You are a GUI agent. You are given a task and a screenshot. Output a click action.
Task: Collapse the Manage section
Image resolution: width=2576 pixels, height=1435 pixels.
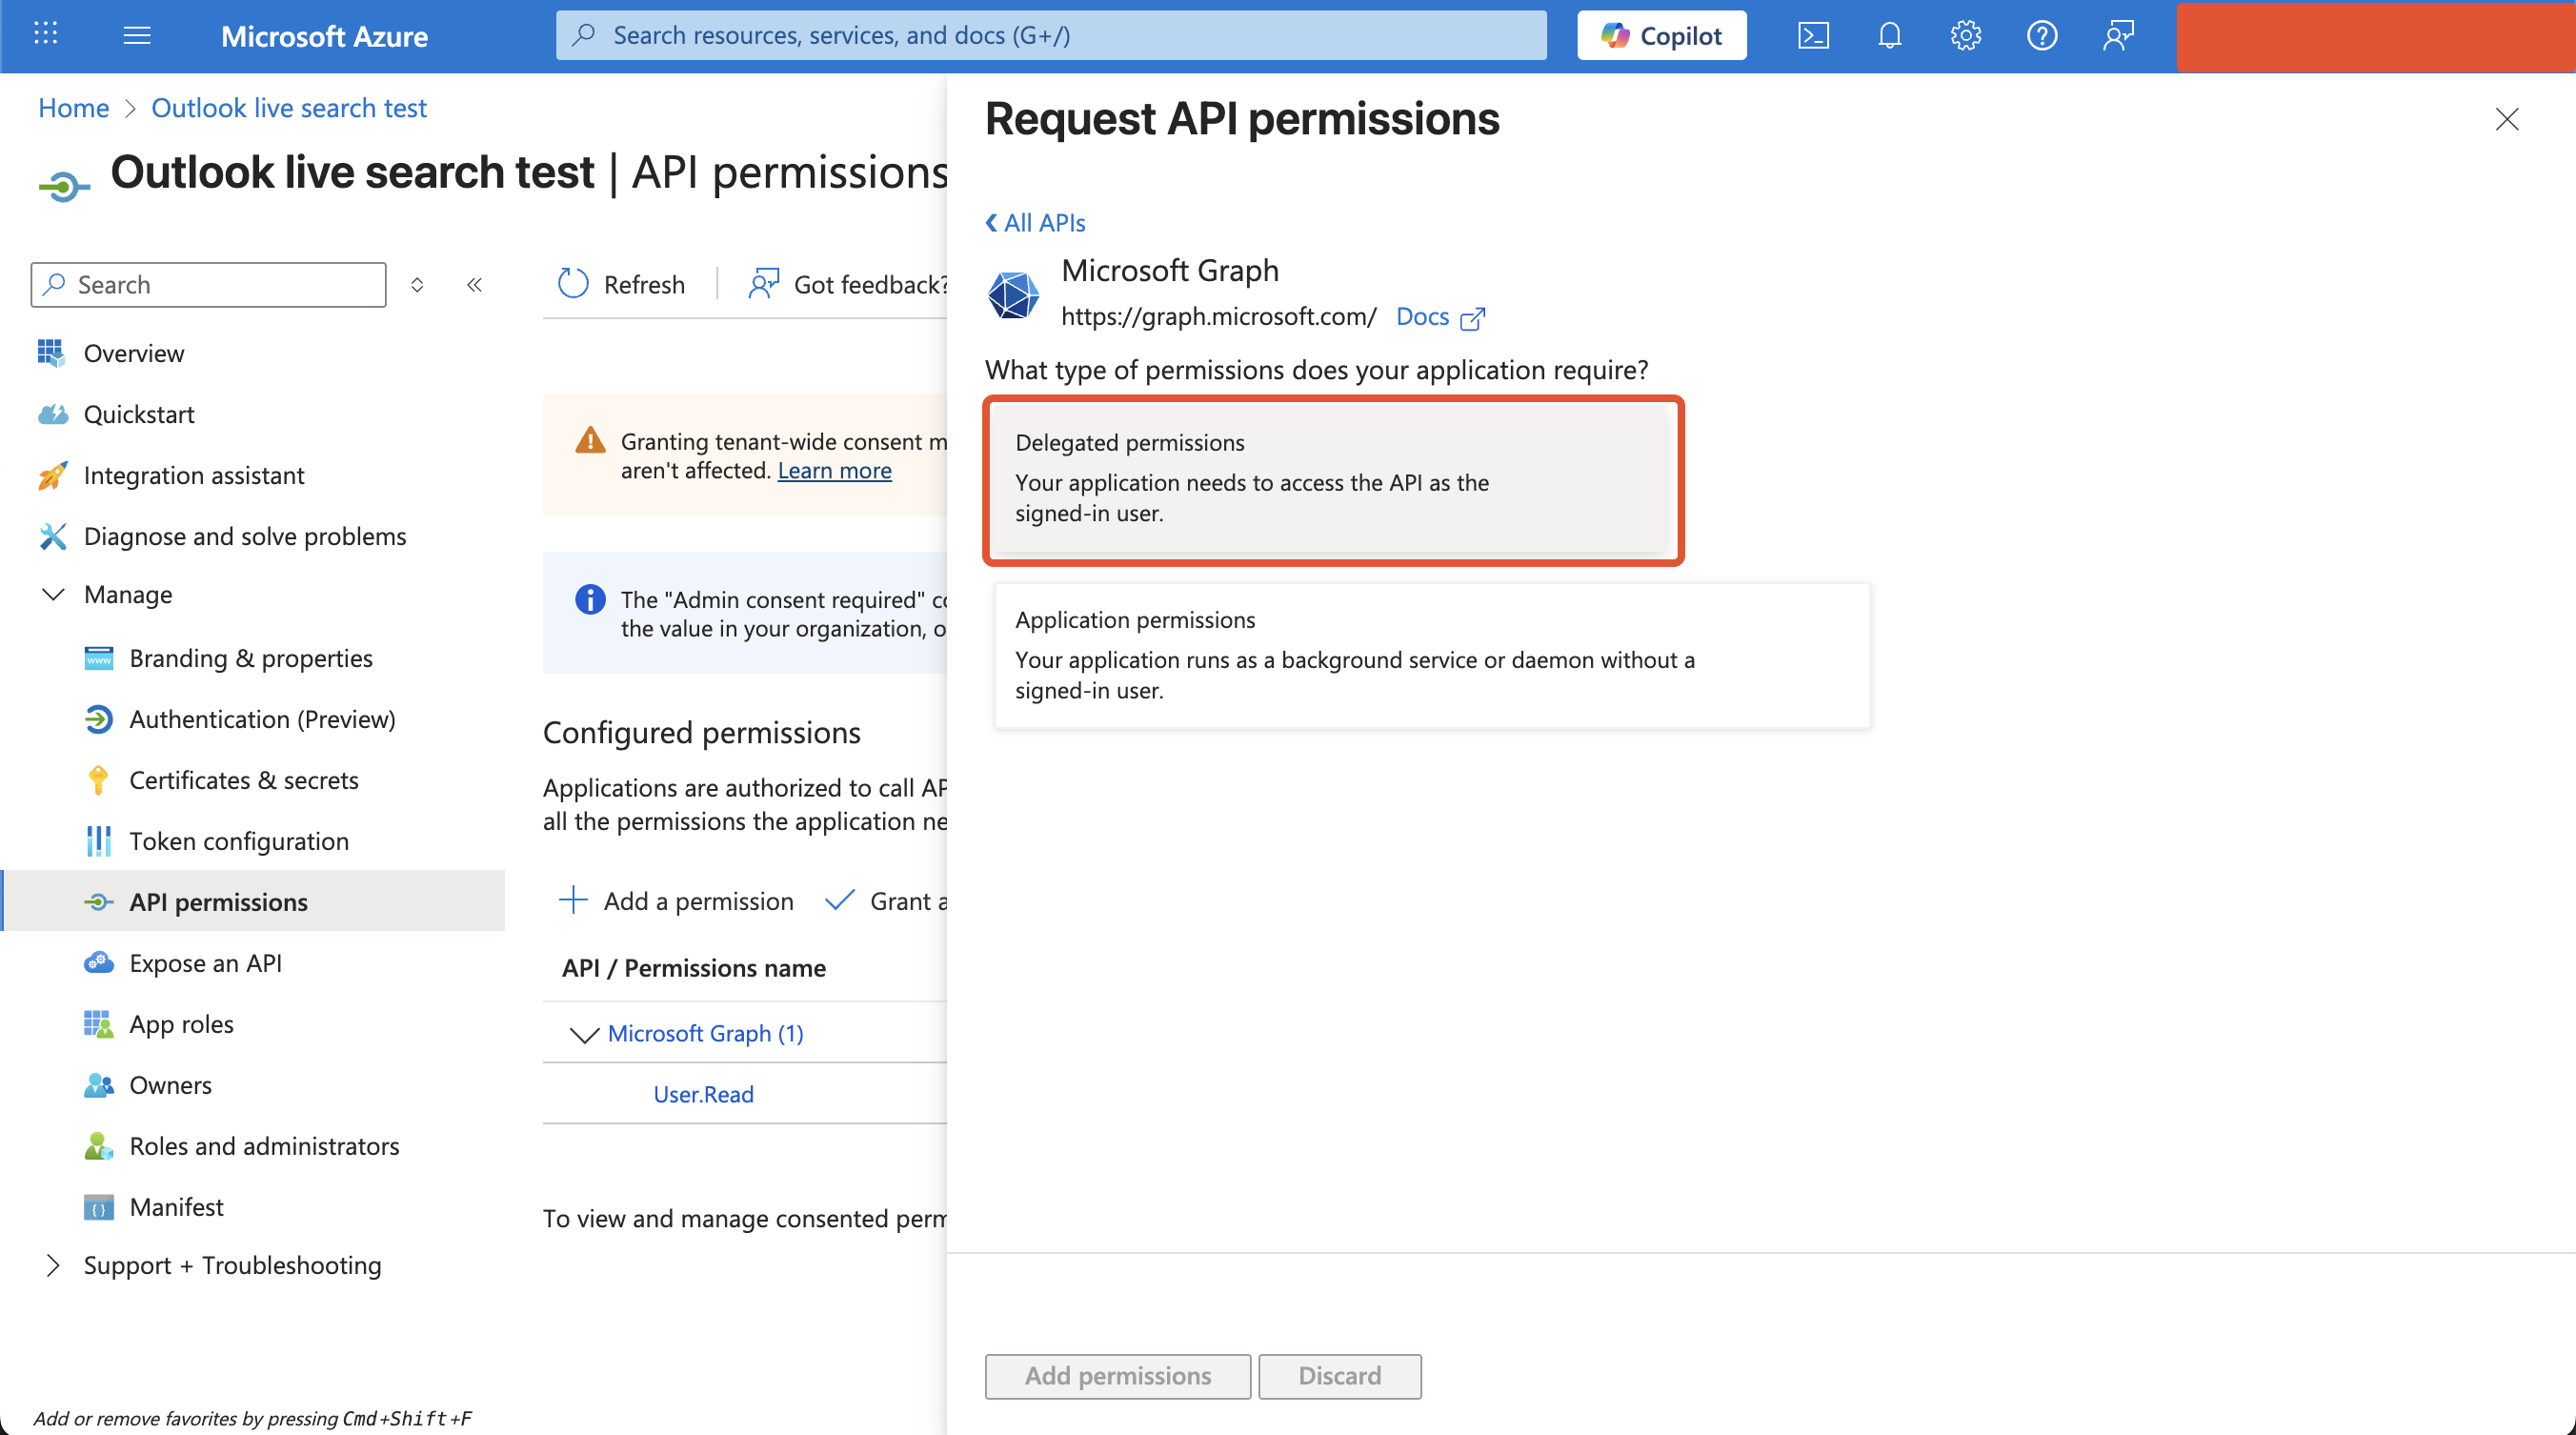[x=53, y=595]
